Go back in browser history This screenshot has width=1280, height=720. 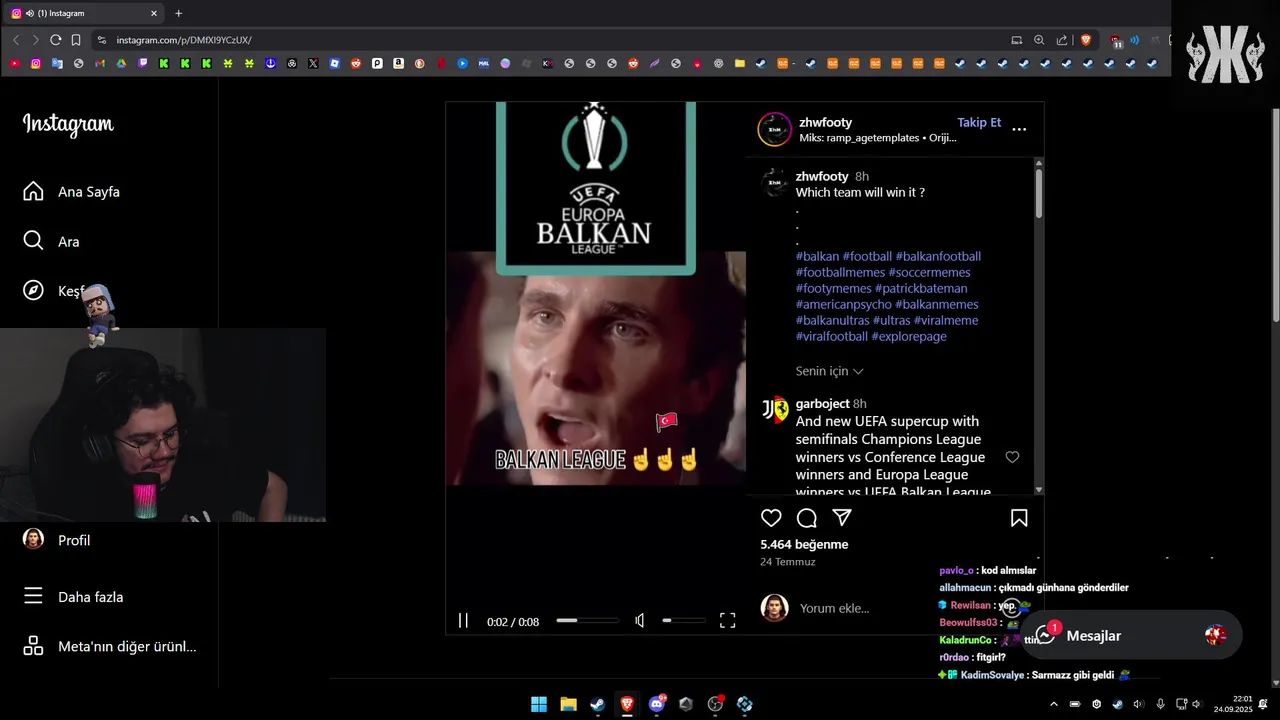pos(16,40)
